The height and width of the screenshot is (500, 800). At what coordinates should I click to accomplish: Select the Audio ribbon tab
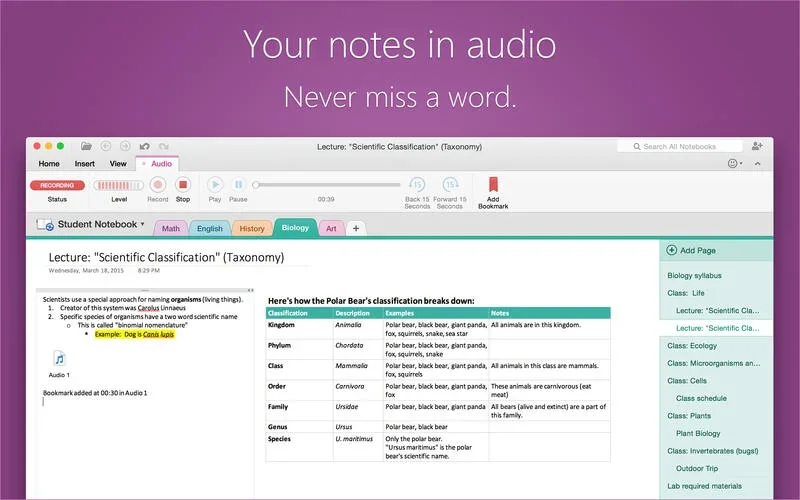157,164
